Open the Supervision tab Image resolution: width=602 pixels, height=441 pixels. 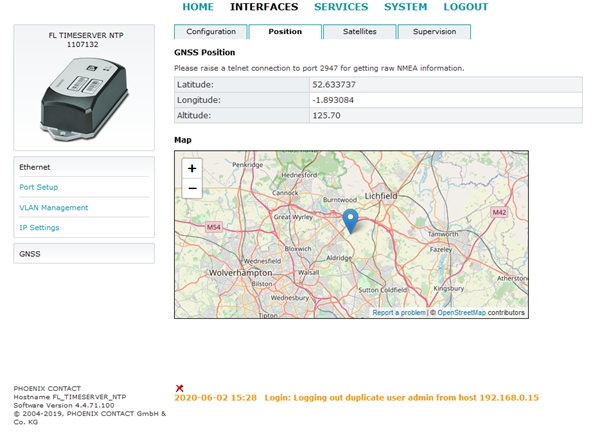point(435,32)
